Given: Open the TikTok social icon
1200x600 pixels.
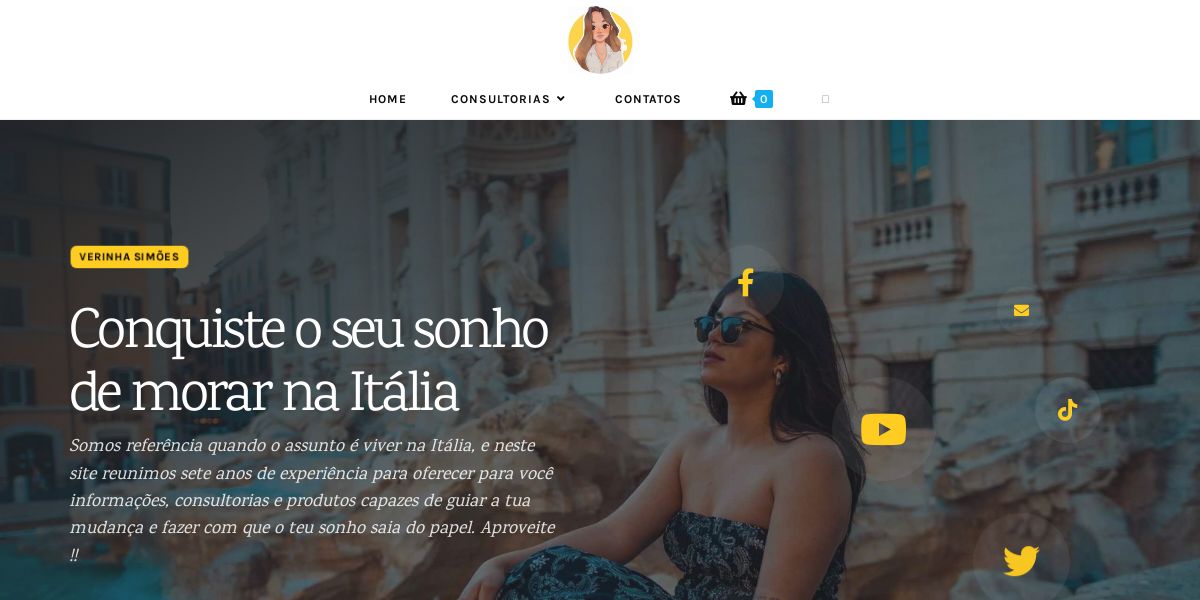Looking at the screenshot, I should (x=1067, y=410).
